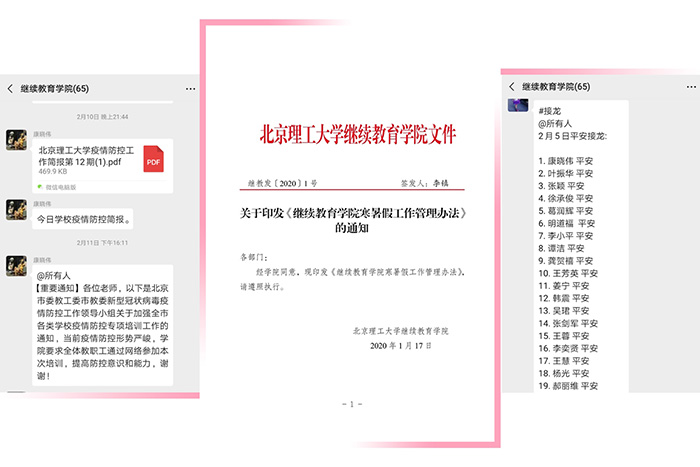The width and height of the screenshot is (700, 467).
Task: Click the 2月10日 晚上21:44 timestamp
Action: click(102, 117)
